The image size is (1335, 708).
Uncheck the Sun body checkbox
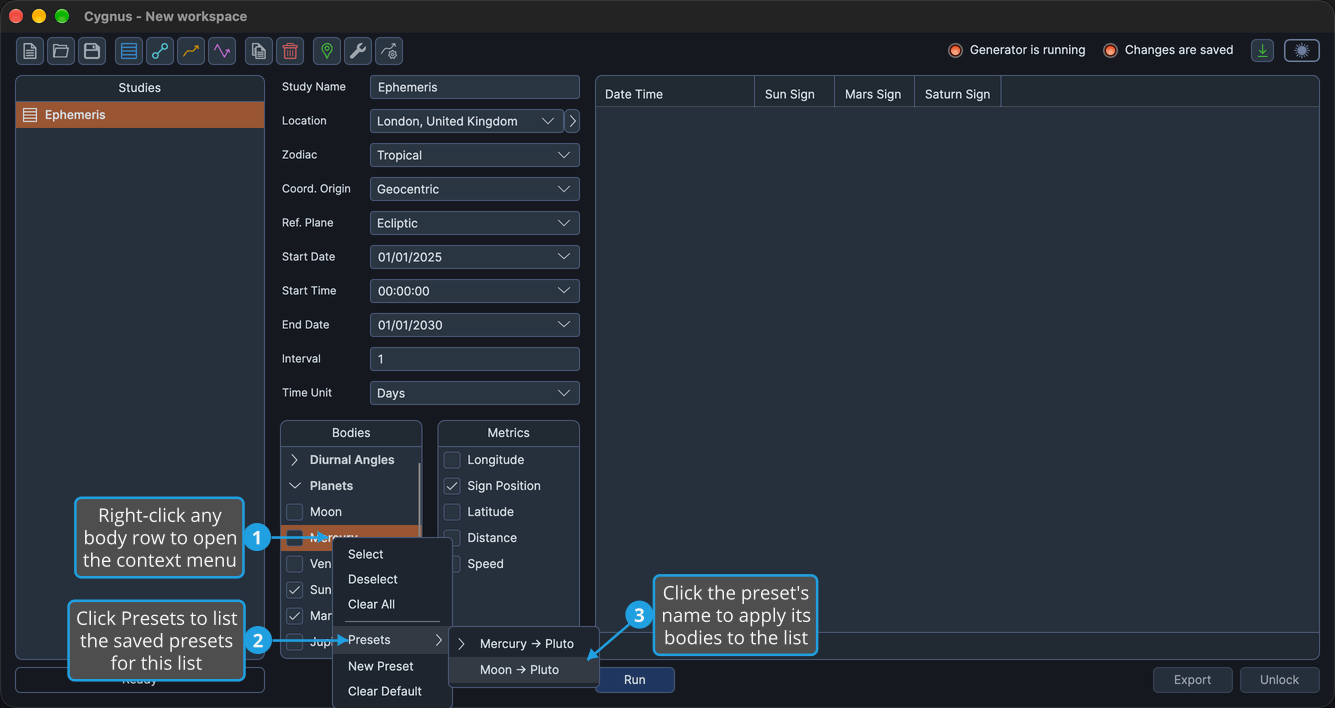[295, 590]
